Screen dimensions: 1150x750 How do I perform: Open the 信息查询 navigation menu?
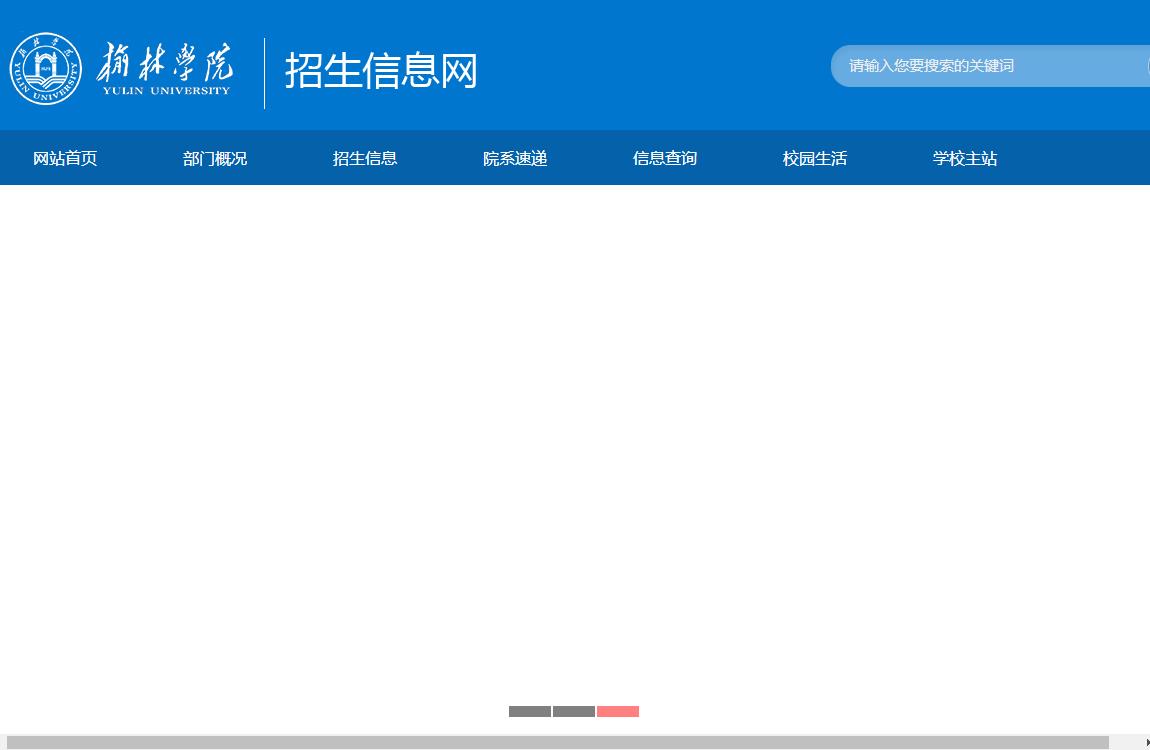click(x=665, y=158)
